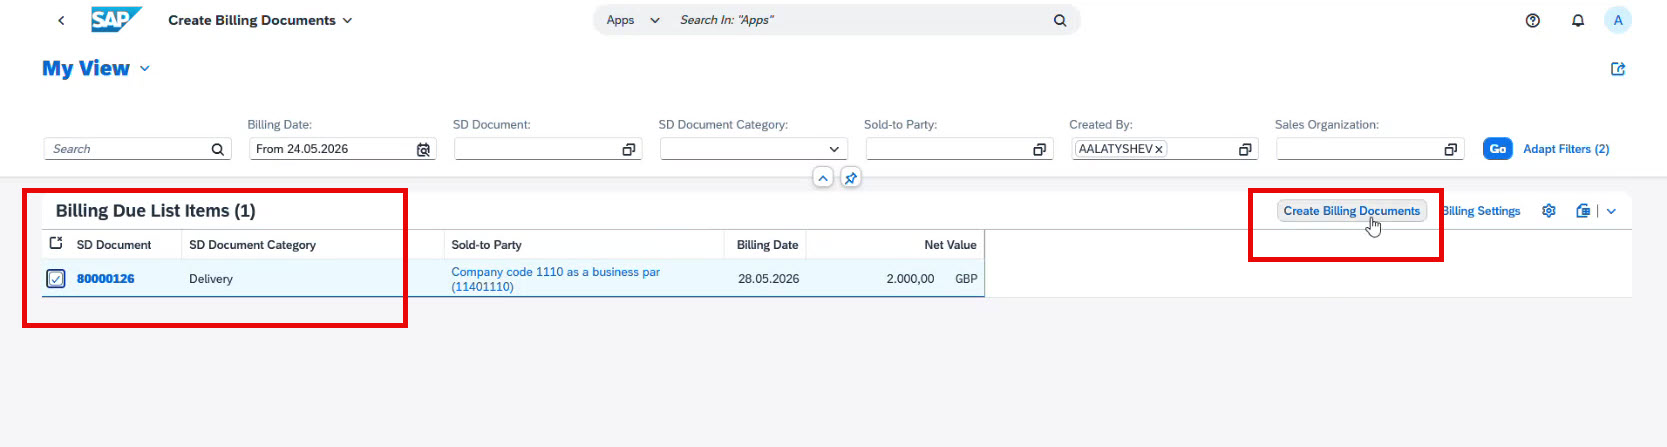Open value help for Sales Organization
Image resolution: width=1667 pixels, height=447 pixels.
click(x=1451, y=149)
